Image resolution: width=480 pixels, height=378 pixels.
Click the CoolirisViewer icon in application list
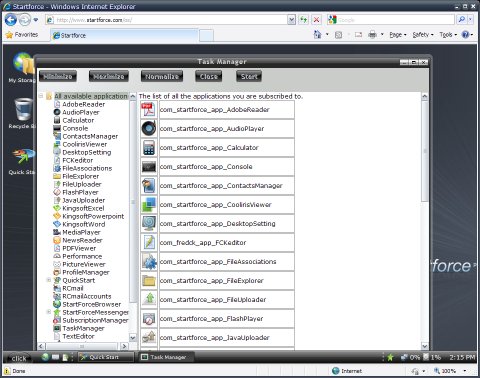click(148, 205)
